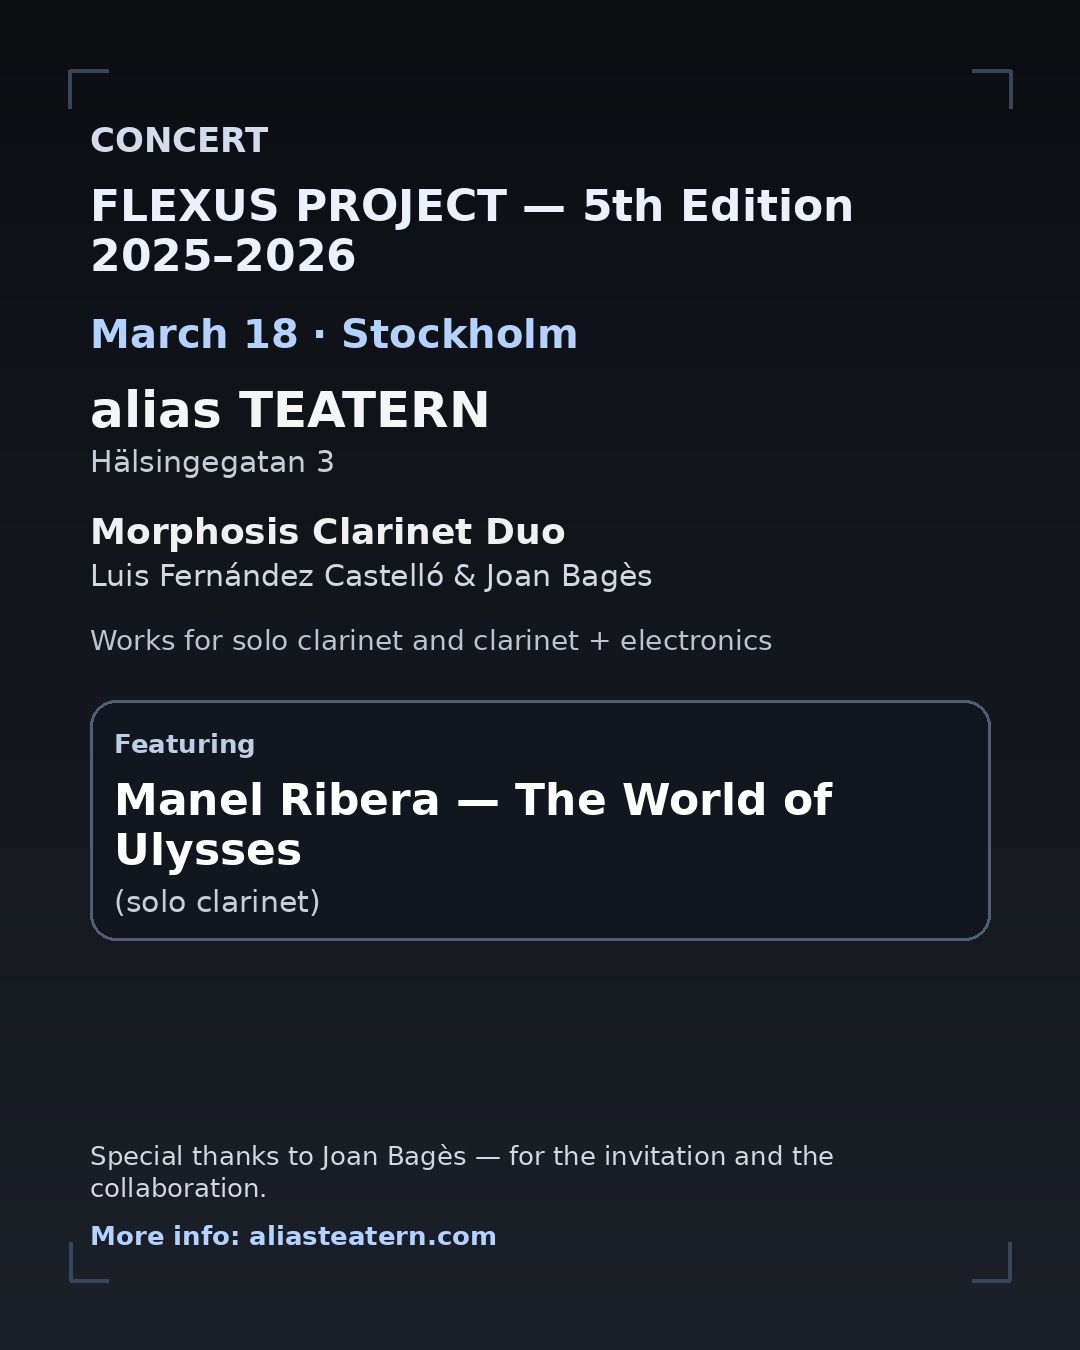The width and height of the screenshot is (1080, 1350).
Task: Click the Morphosis Clarinet Duo heading
Action: point(328,532)
